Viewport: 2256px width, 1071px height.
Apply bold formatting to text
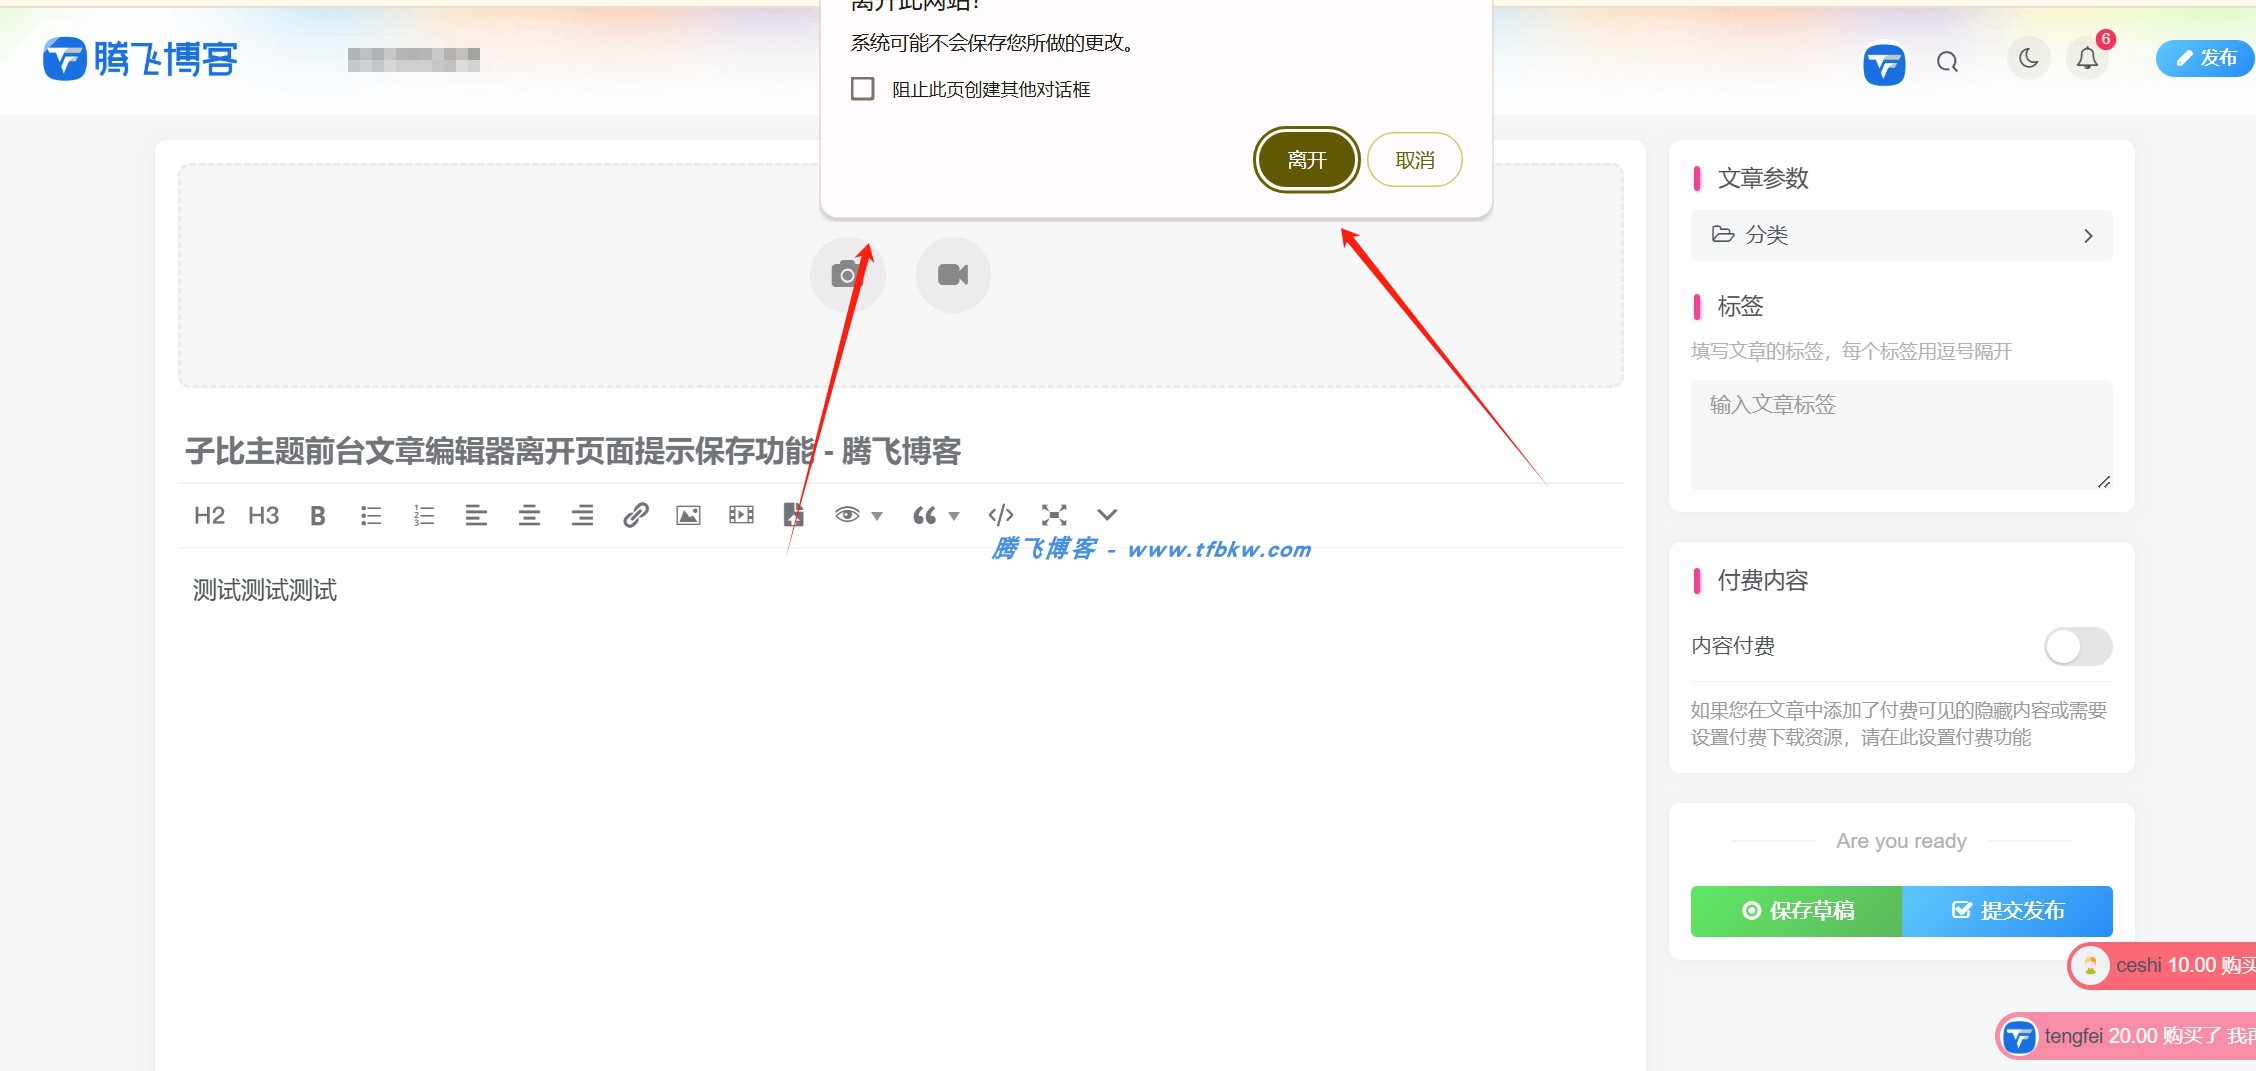[x=317, y=515]
